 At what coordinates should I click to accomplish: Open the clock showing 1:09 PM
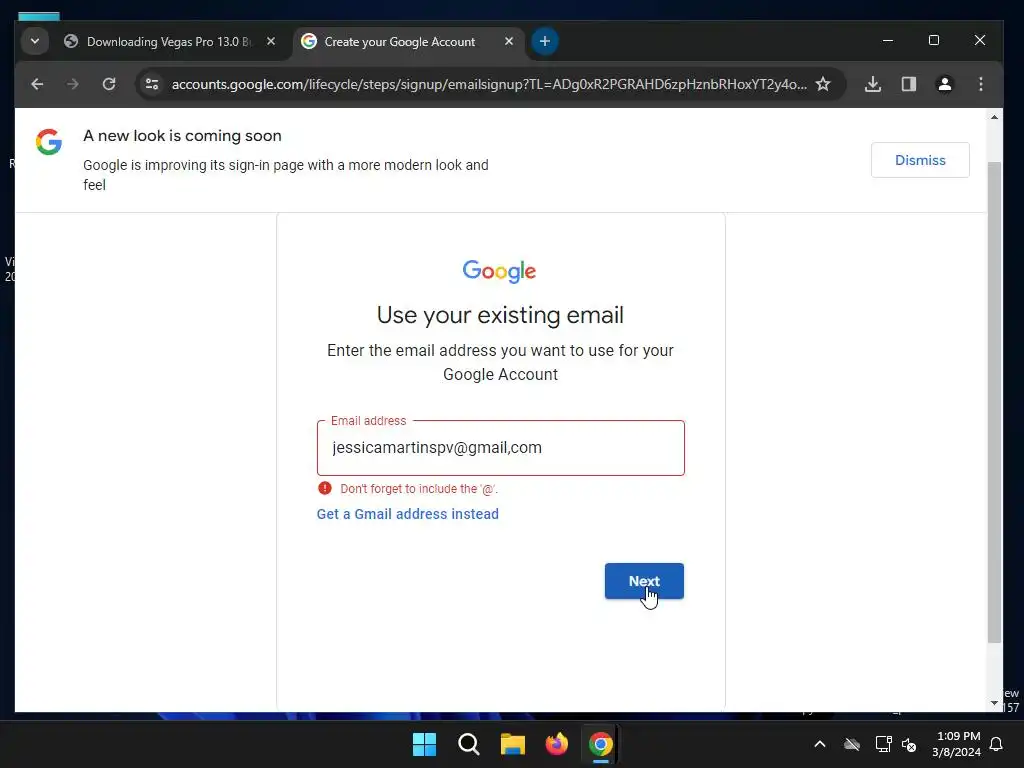tap(957, 744)
